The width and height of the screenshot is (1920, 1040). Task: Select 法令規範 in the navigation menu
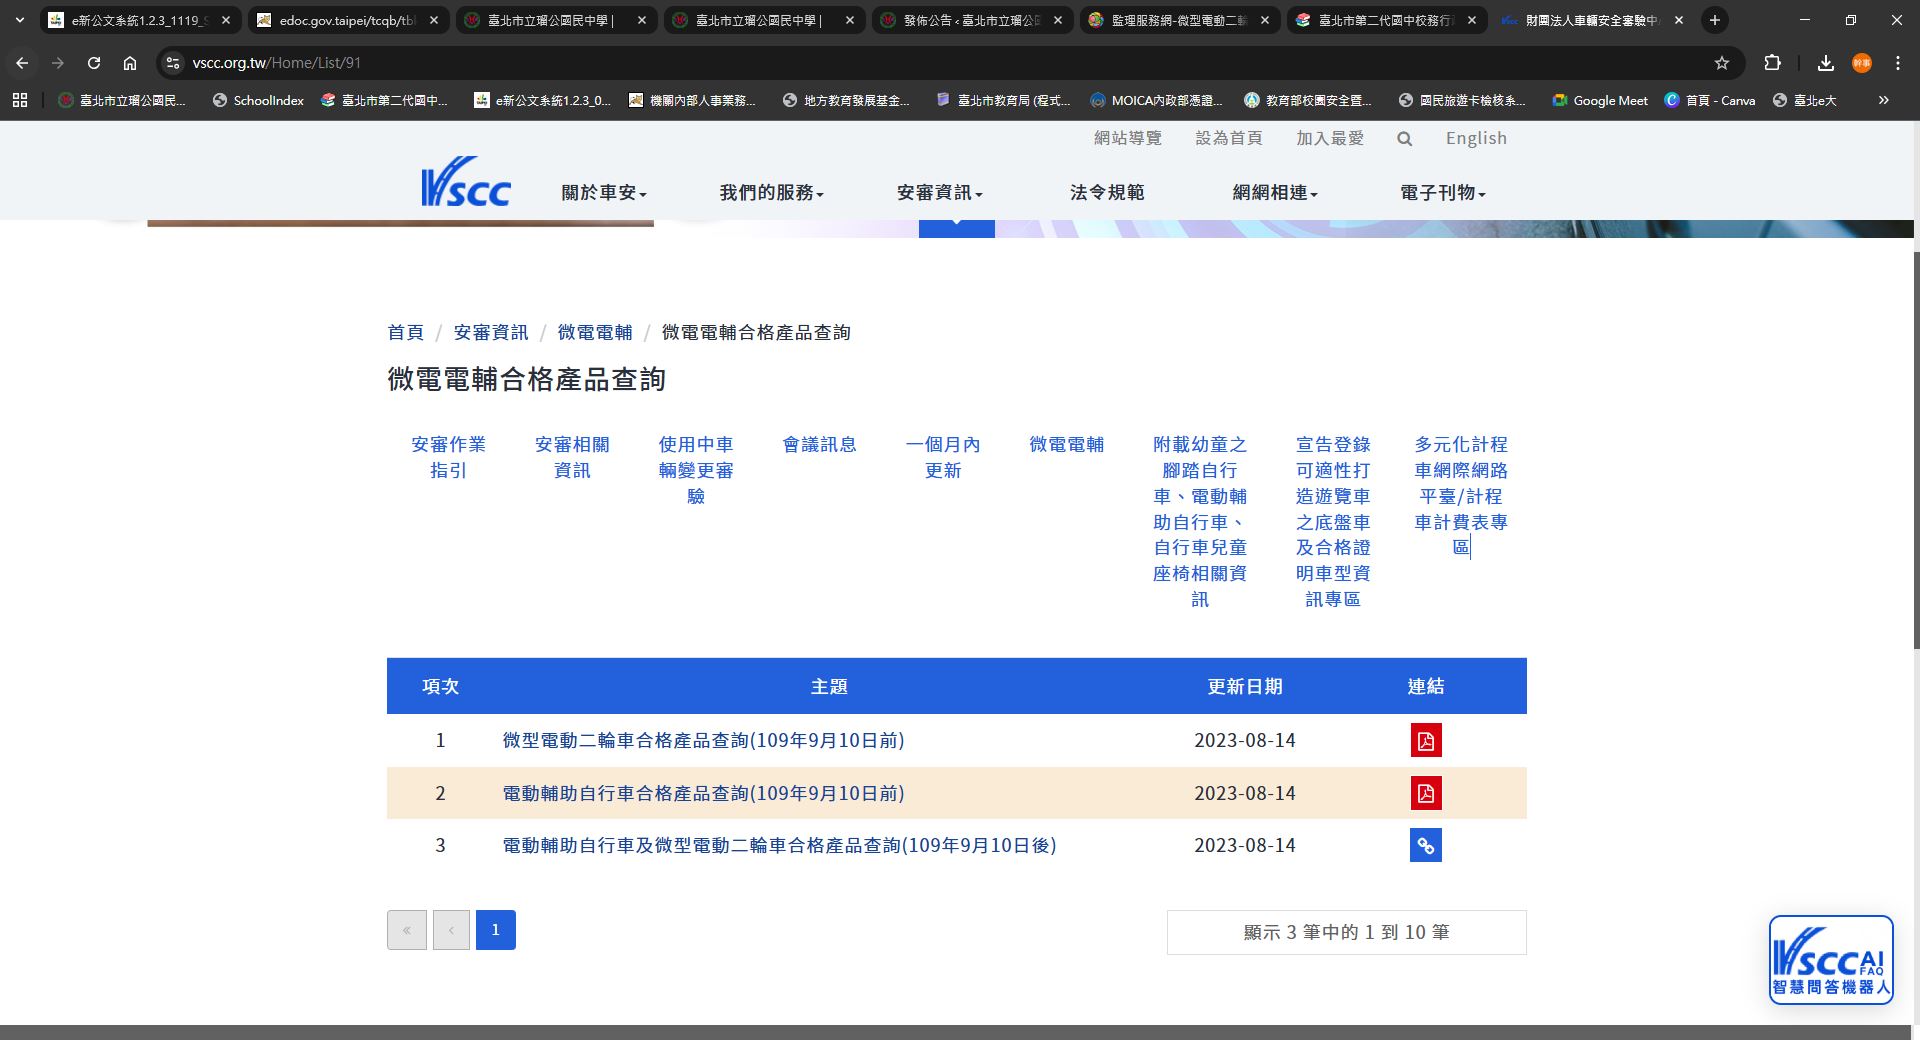[1107, 192]
